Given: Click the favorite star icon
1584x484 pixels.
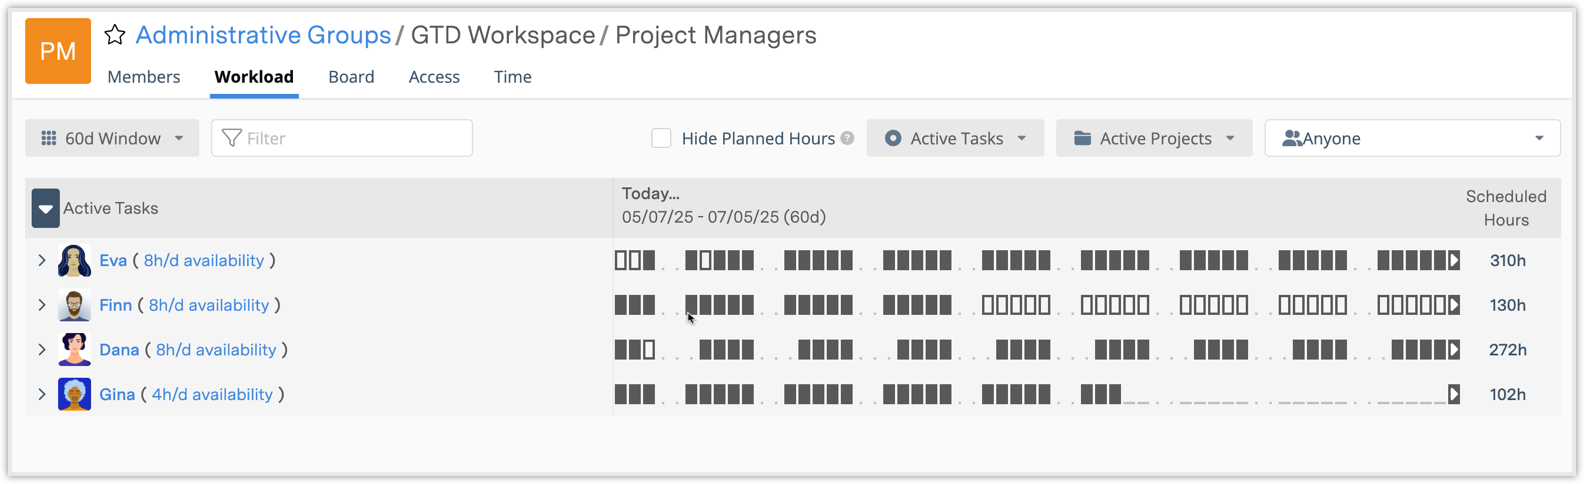Looking at the screenshot, I should [115, 35].
